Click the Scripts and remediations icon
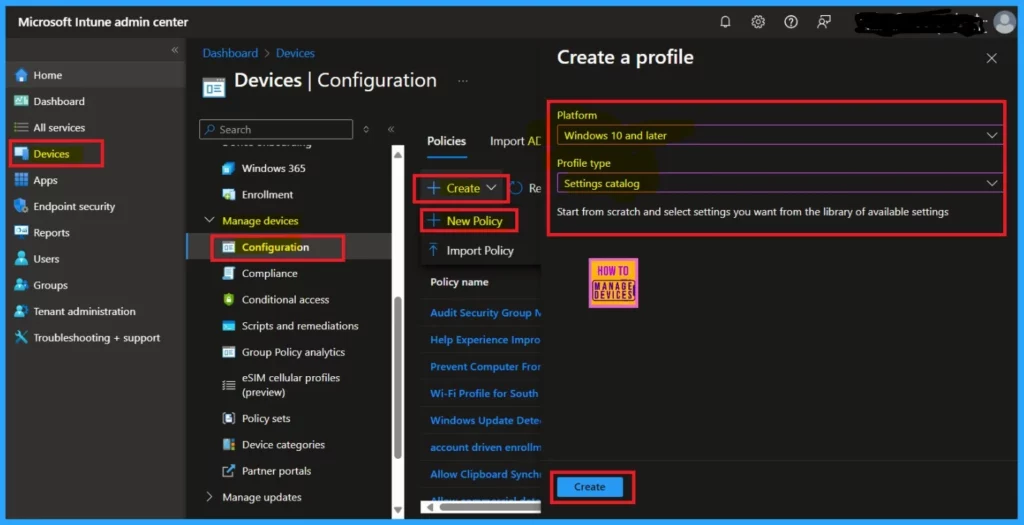 (229, 325)
